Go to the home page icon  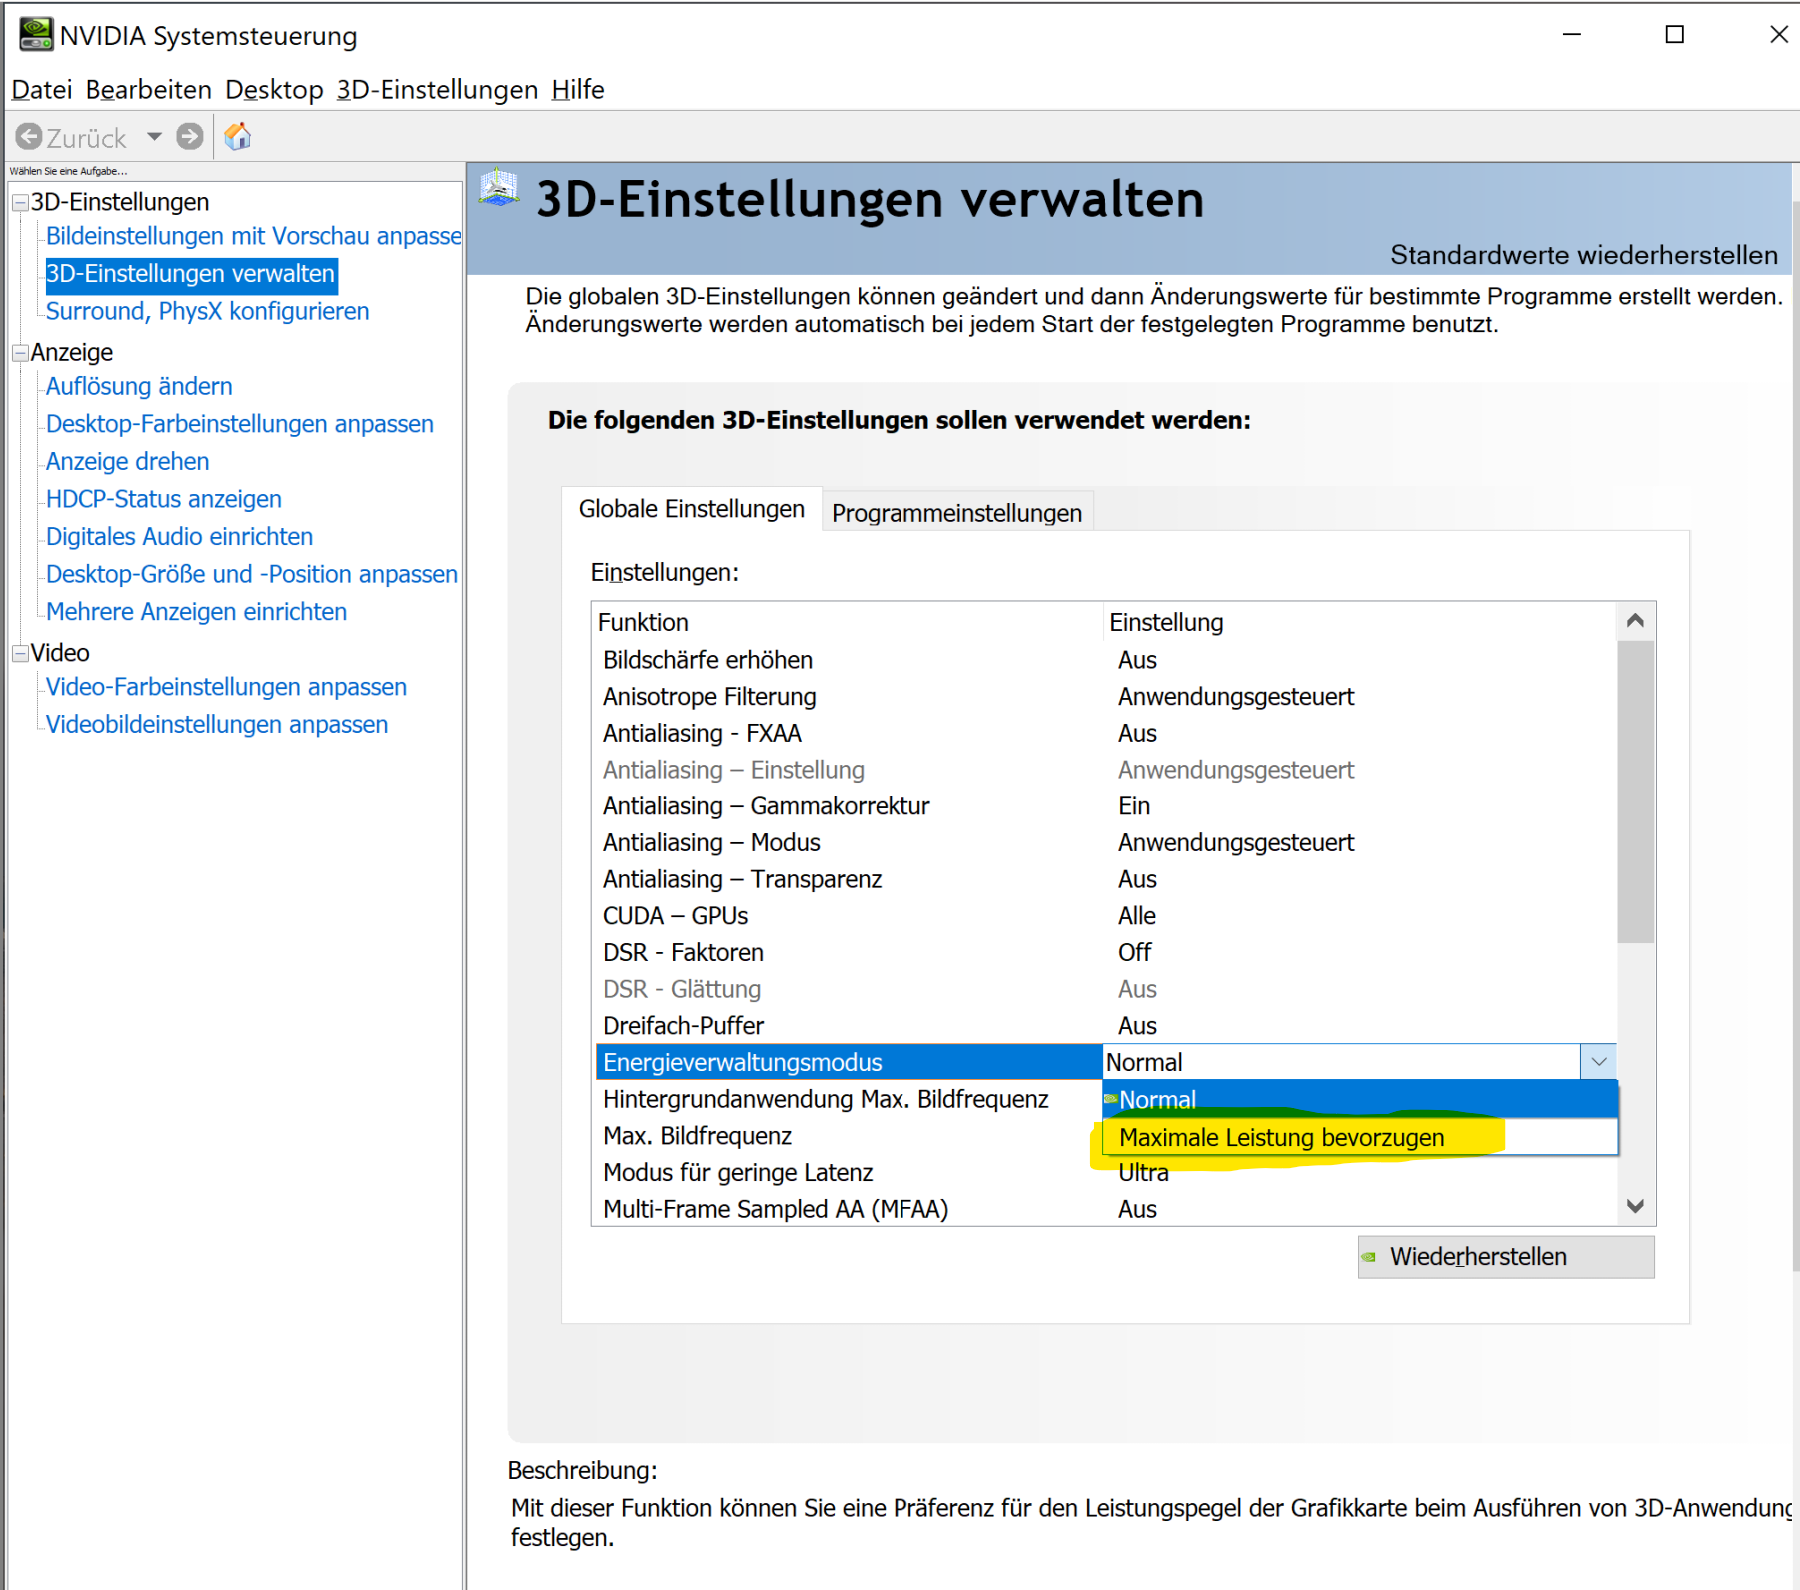click(238, 136)
